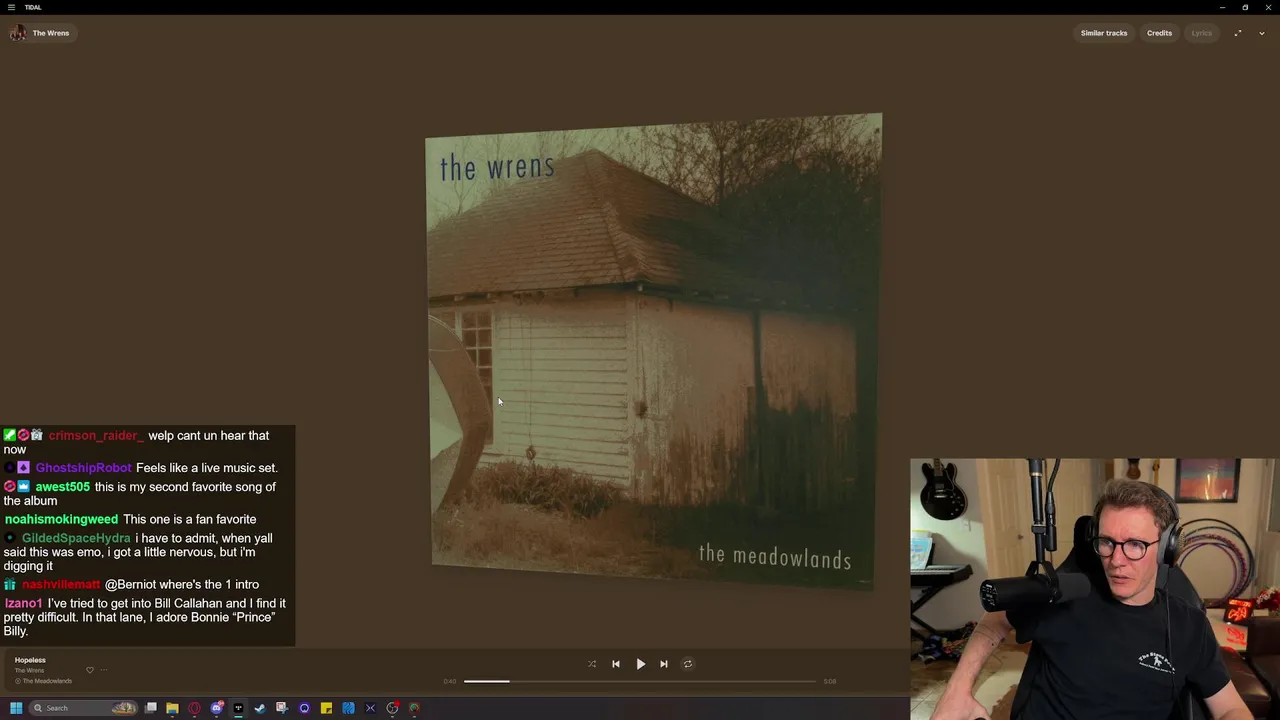Toggle shuffle playback
Image resolution: width=1280 pixels, height=720 pixels.
[x=592, y=664]
